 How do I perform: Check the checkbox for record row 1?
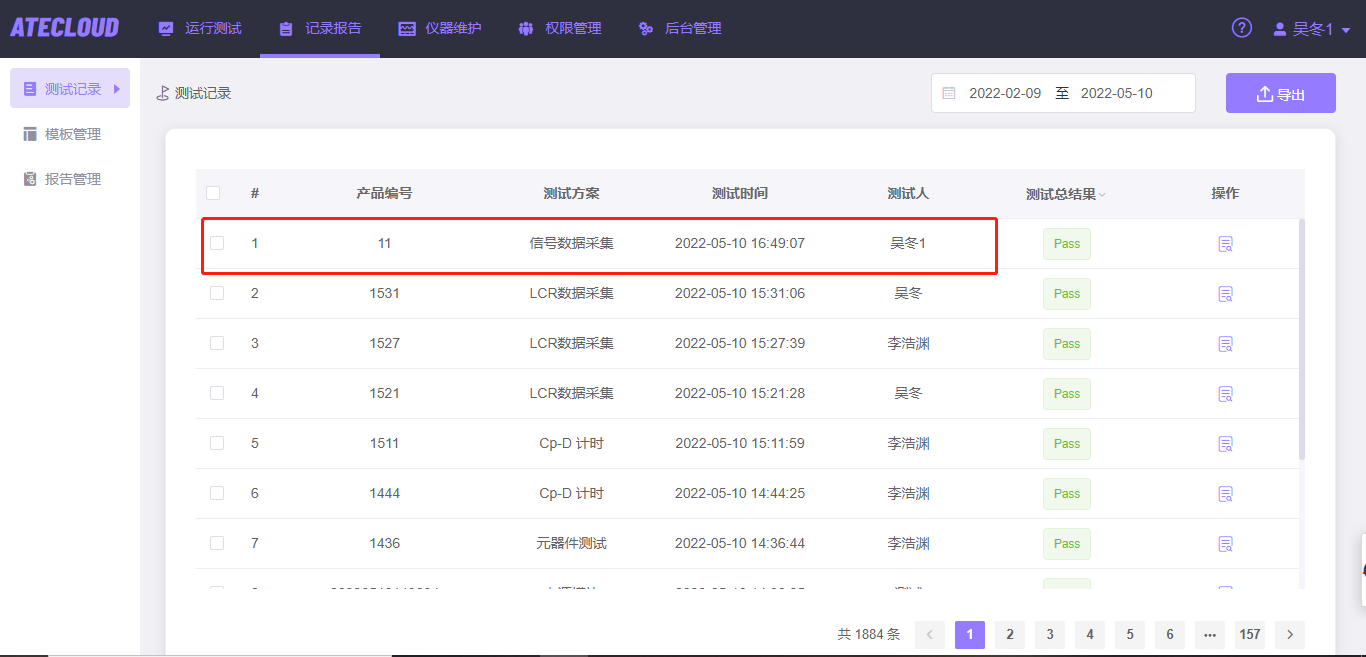pyautogui.click(x=217, y=243)
